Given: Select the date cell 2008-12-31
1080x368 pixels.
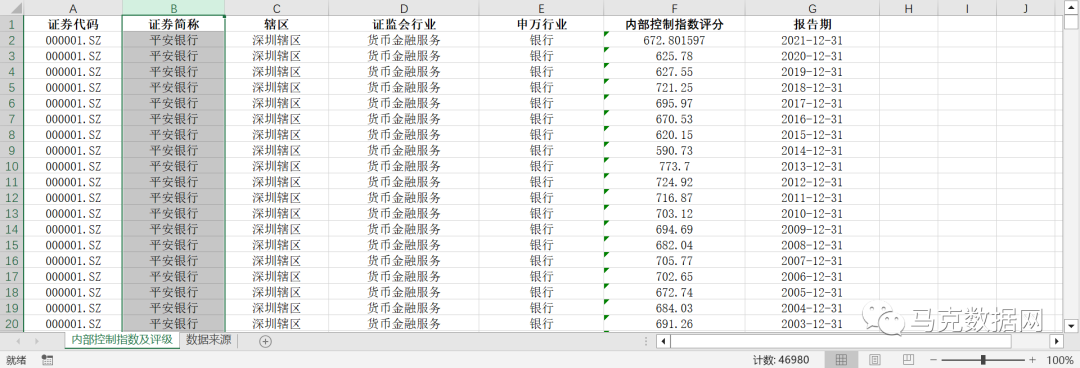Looking at the screenshot, I should click(x=812, y=245).
